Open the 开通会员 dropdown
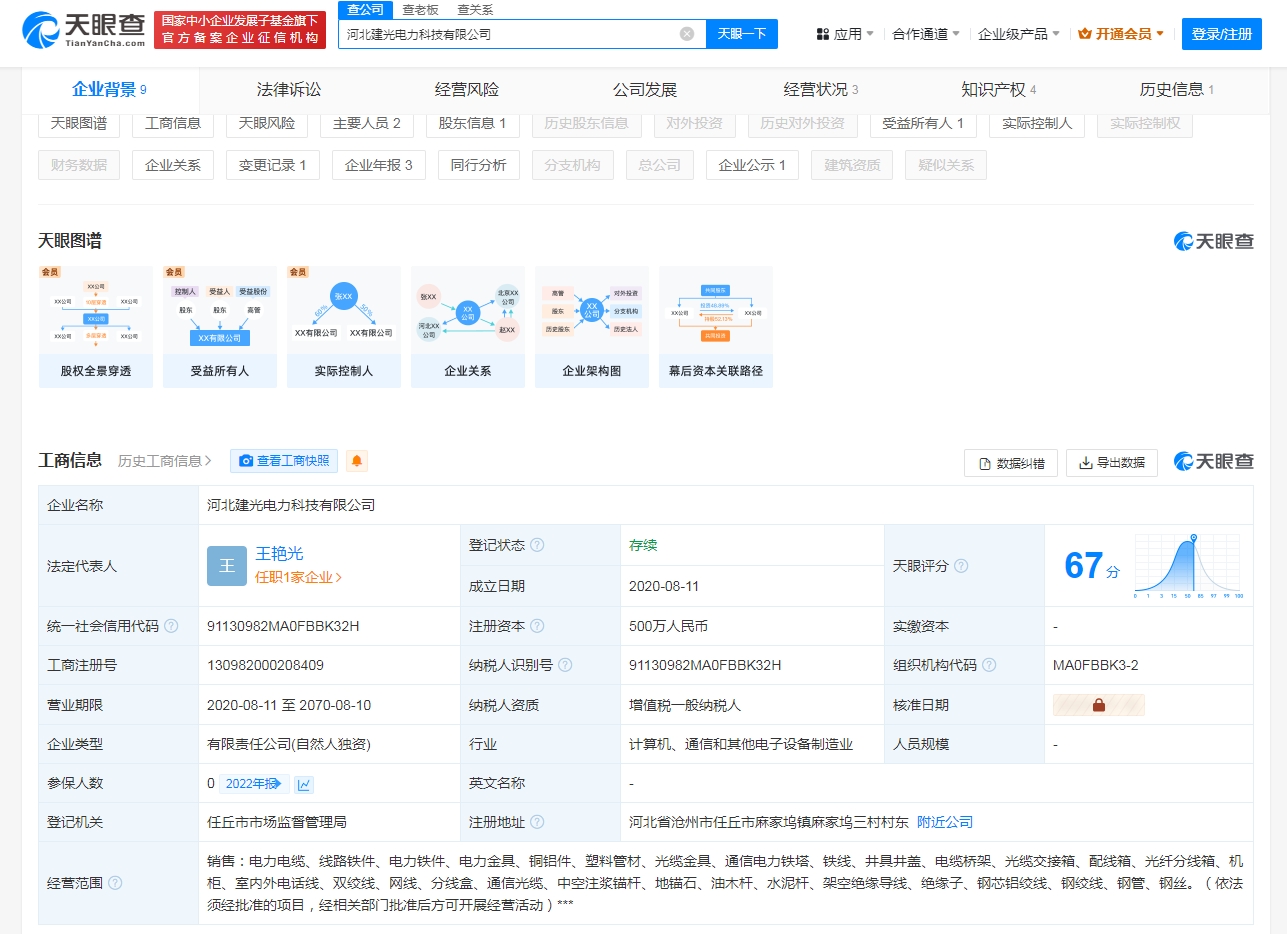Image resolution: width=1287 pixels, height=934 pixels. coord(1121,34)
